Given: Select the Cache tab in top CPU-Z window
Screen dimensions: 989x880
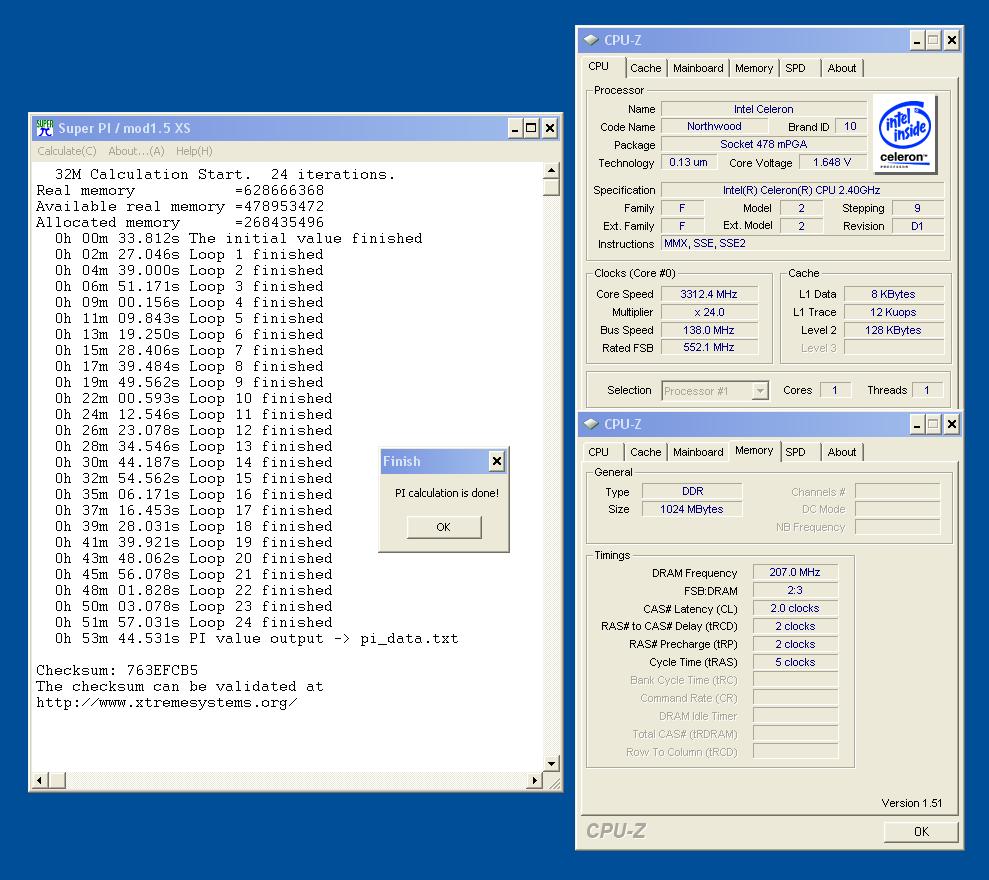Looking at the screenshot, I should click(x=645, y=68).
